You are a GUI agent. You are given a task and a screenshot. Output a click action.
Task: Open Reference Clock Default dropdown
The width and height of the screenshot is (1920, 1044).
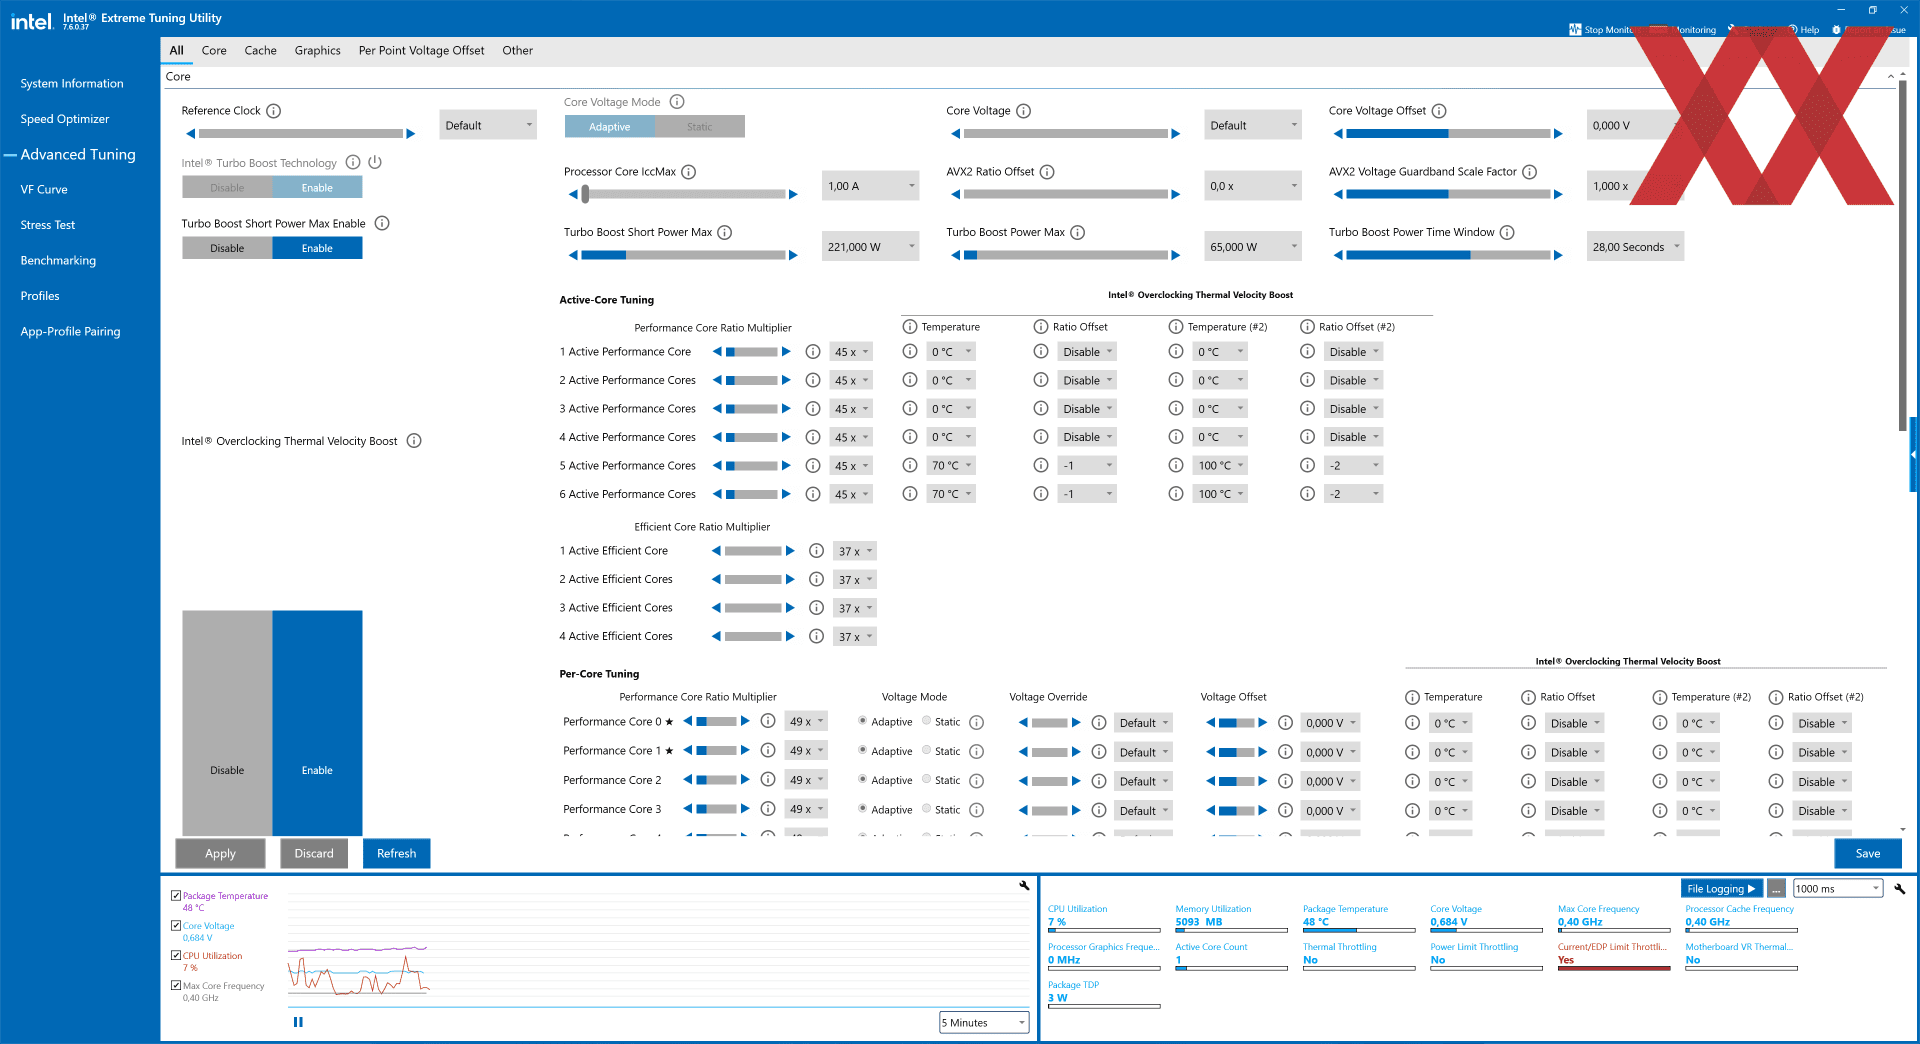(x=488, y=125)
